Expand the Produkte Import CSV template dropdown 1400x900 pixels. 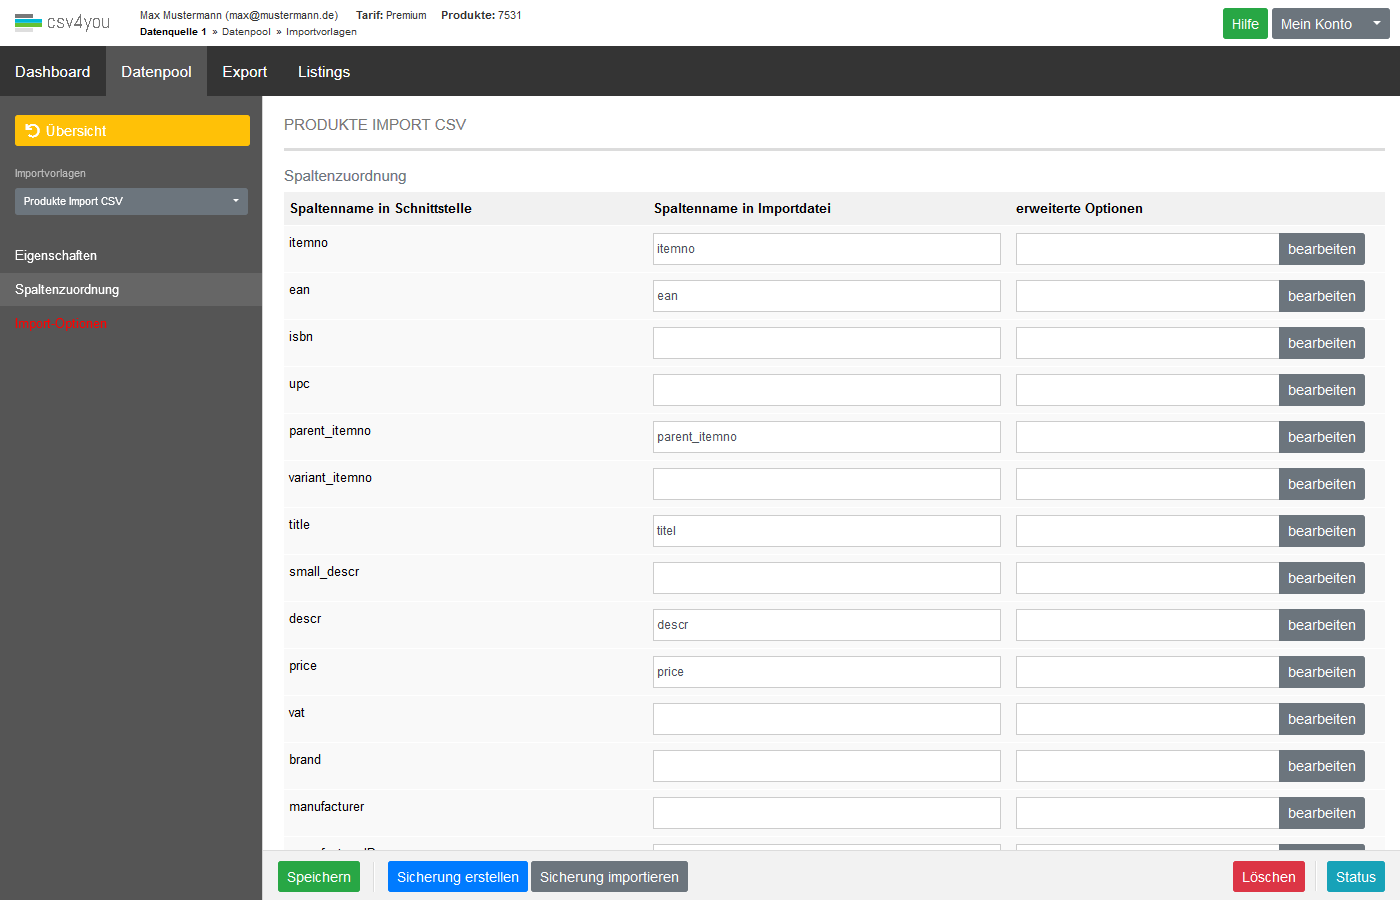coord(131,201)
